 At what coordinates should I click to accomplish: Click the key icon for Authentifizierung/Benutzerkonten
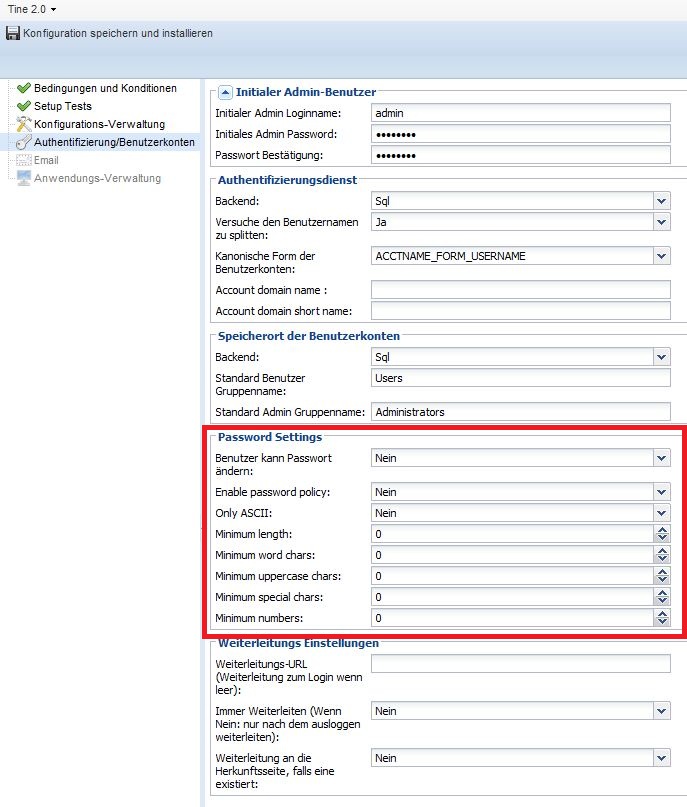click(x=25, y=142)
